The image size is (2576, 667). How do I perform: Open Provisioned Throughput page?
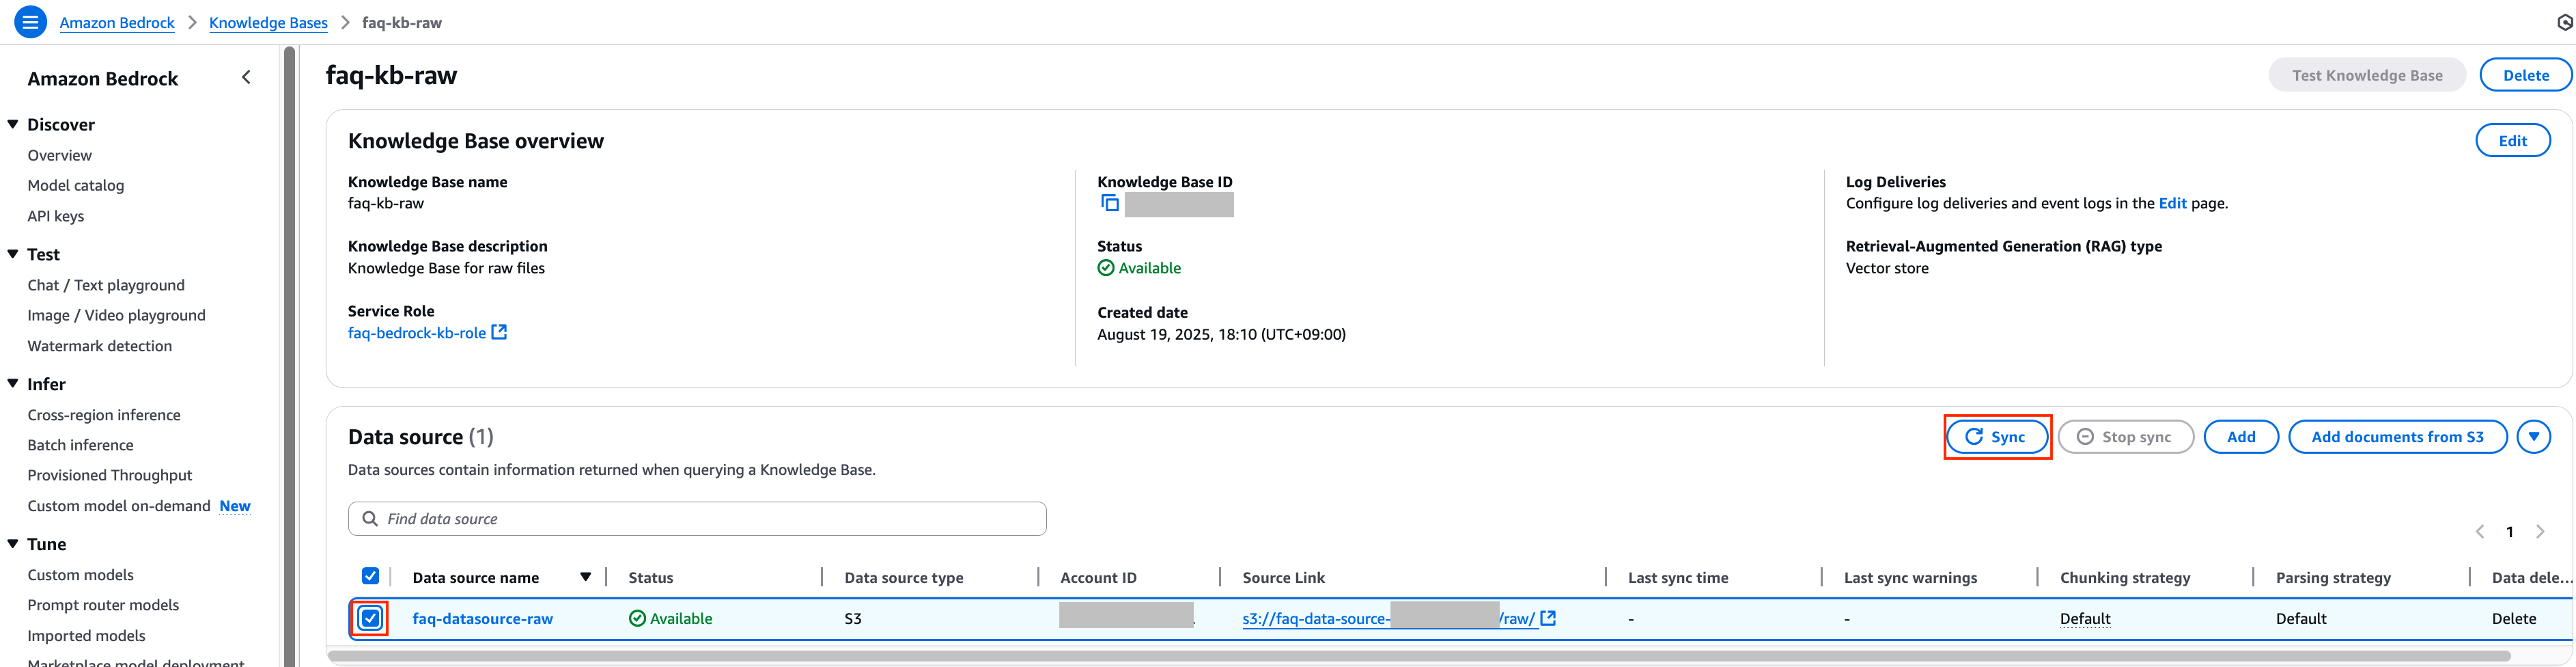coord(110,475)
